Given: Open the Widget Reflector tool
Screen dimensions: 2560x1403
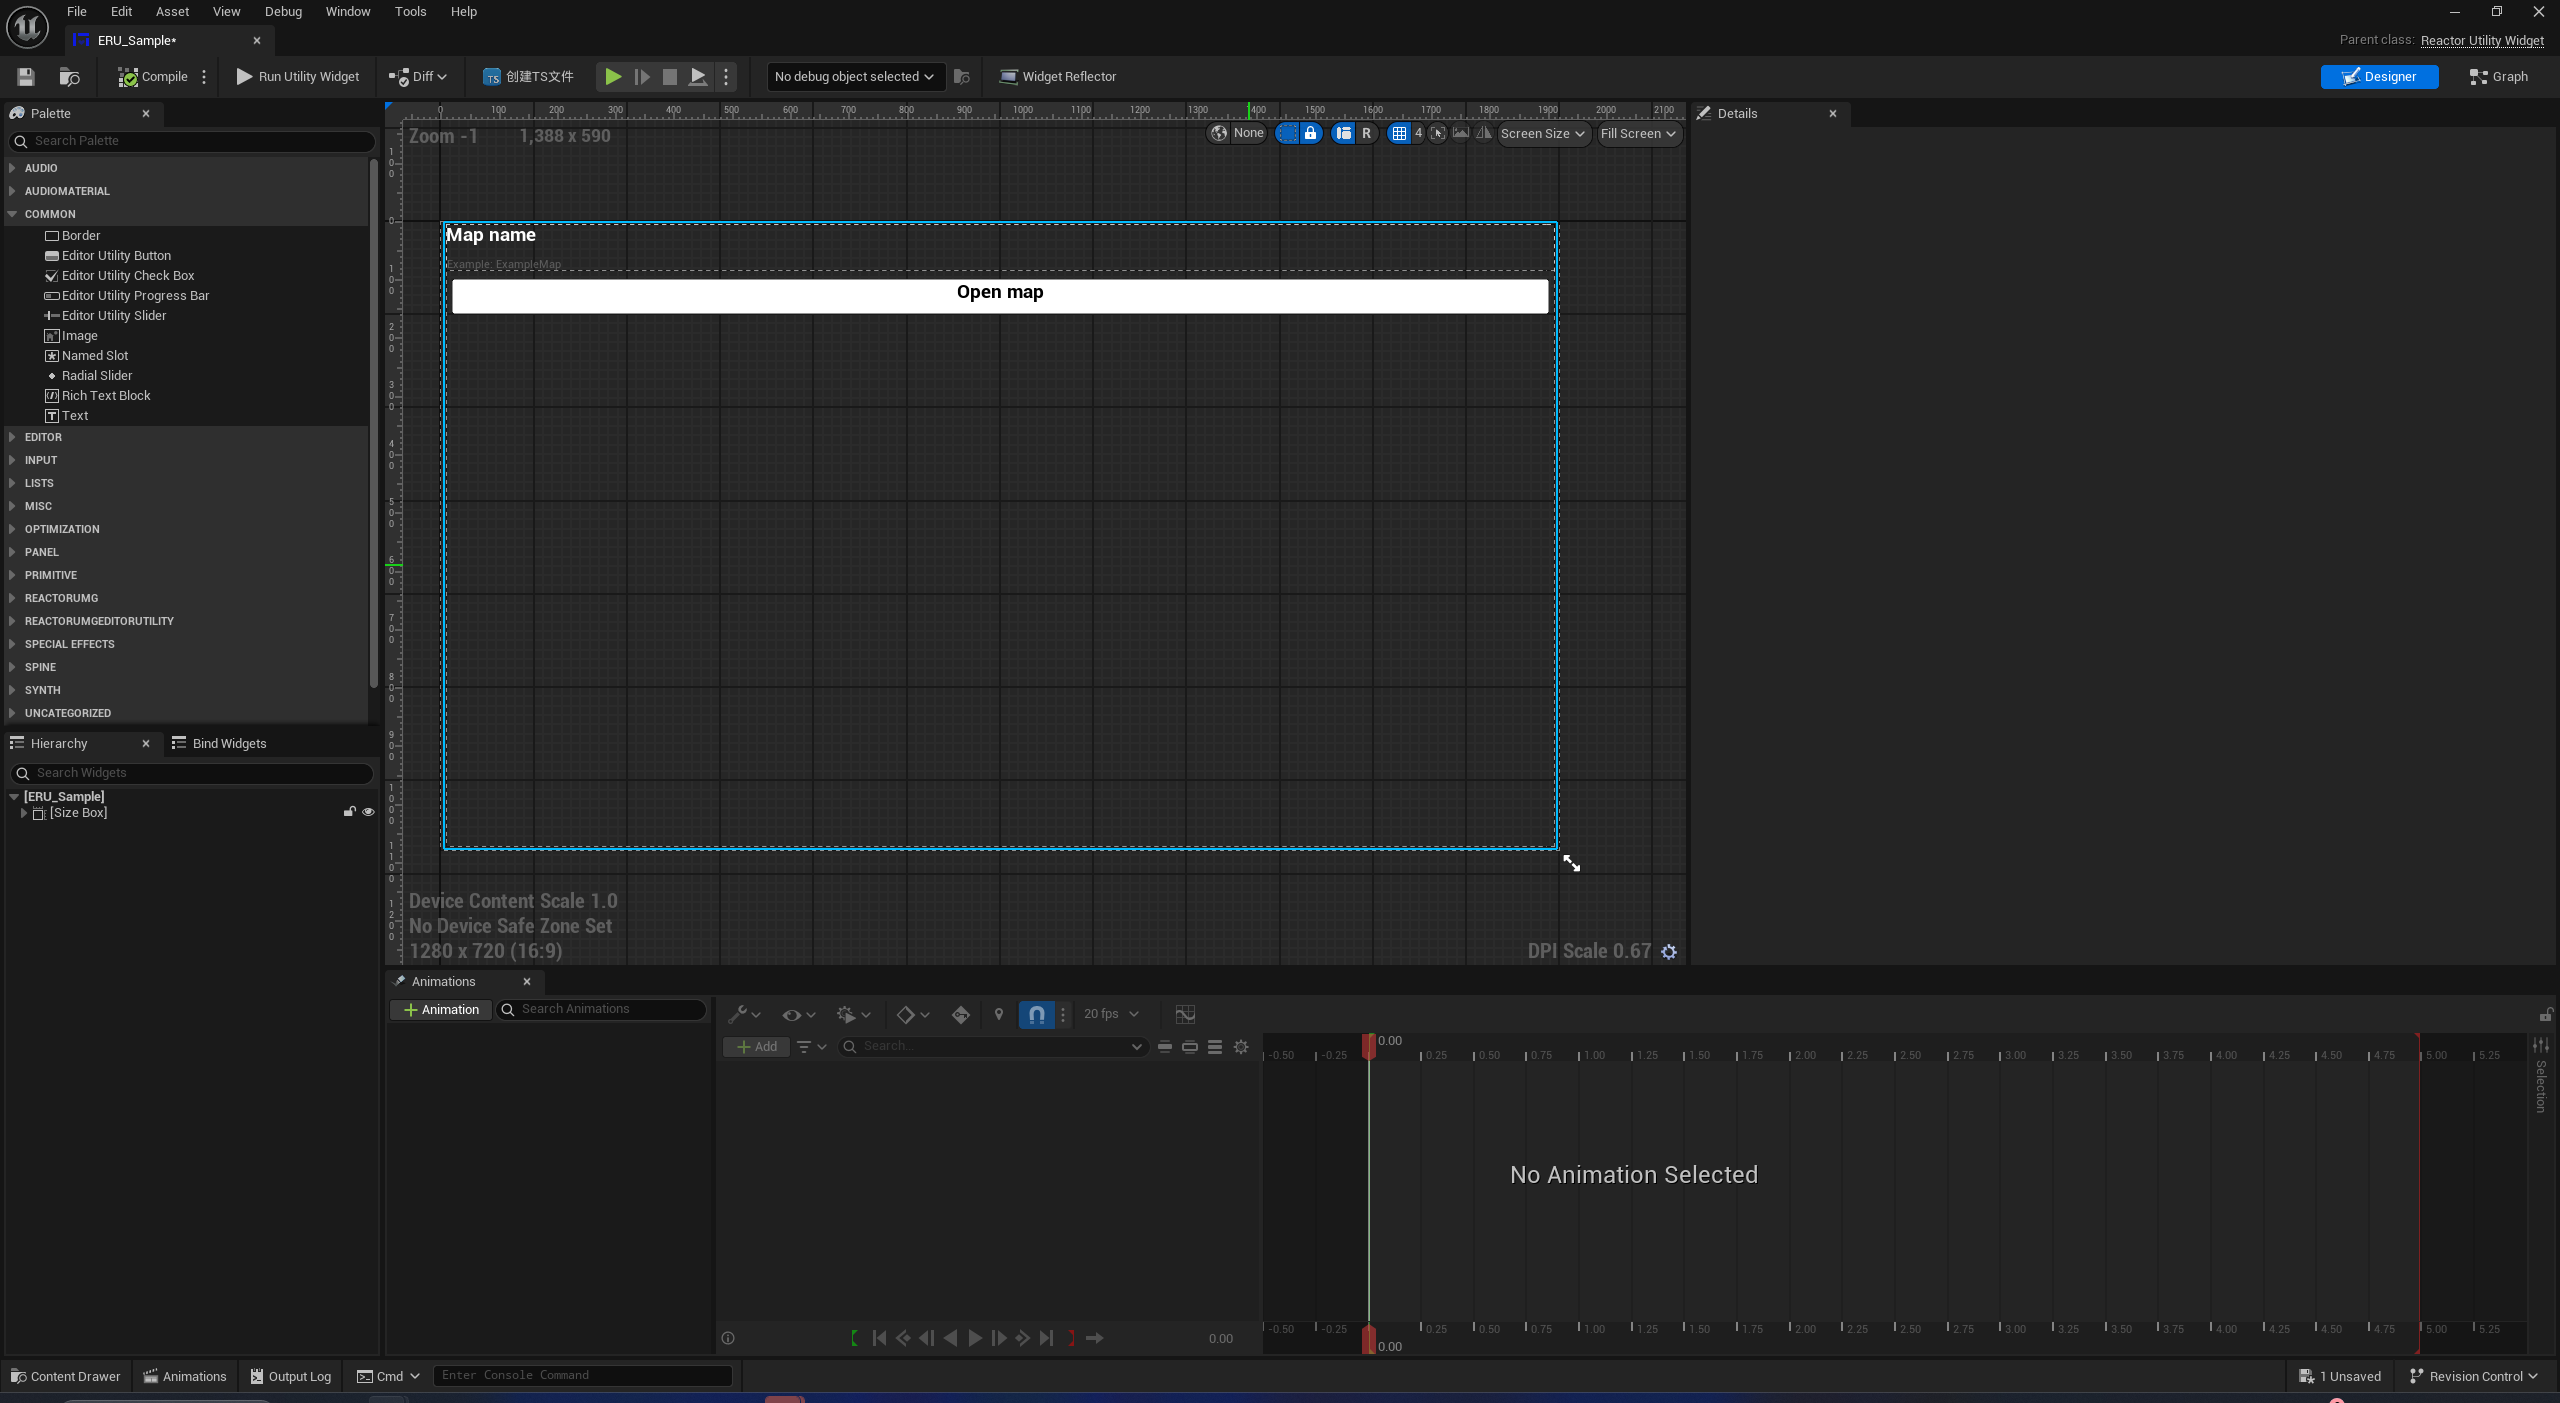Looking at the screenshot, I should (x=1058, y=77).
